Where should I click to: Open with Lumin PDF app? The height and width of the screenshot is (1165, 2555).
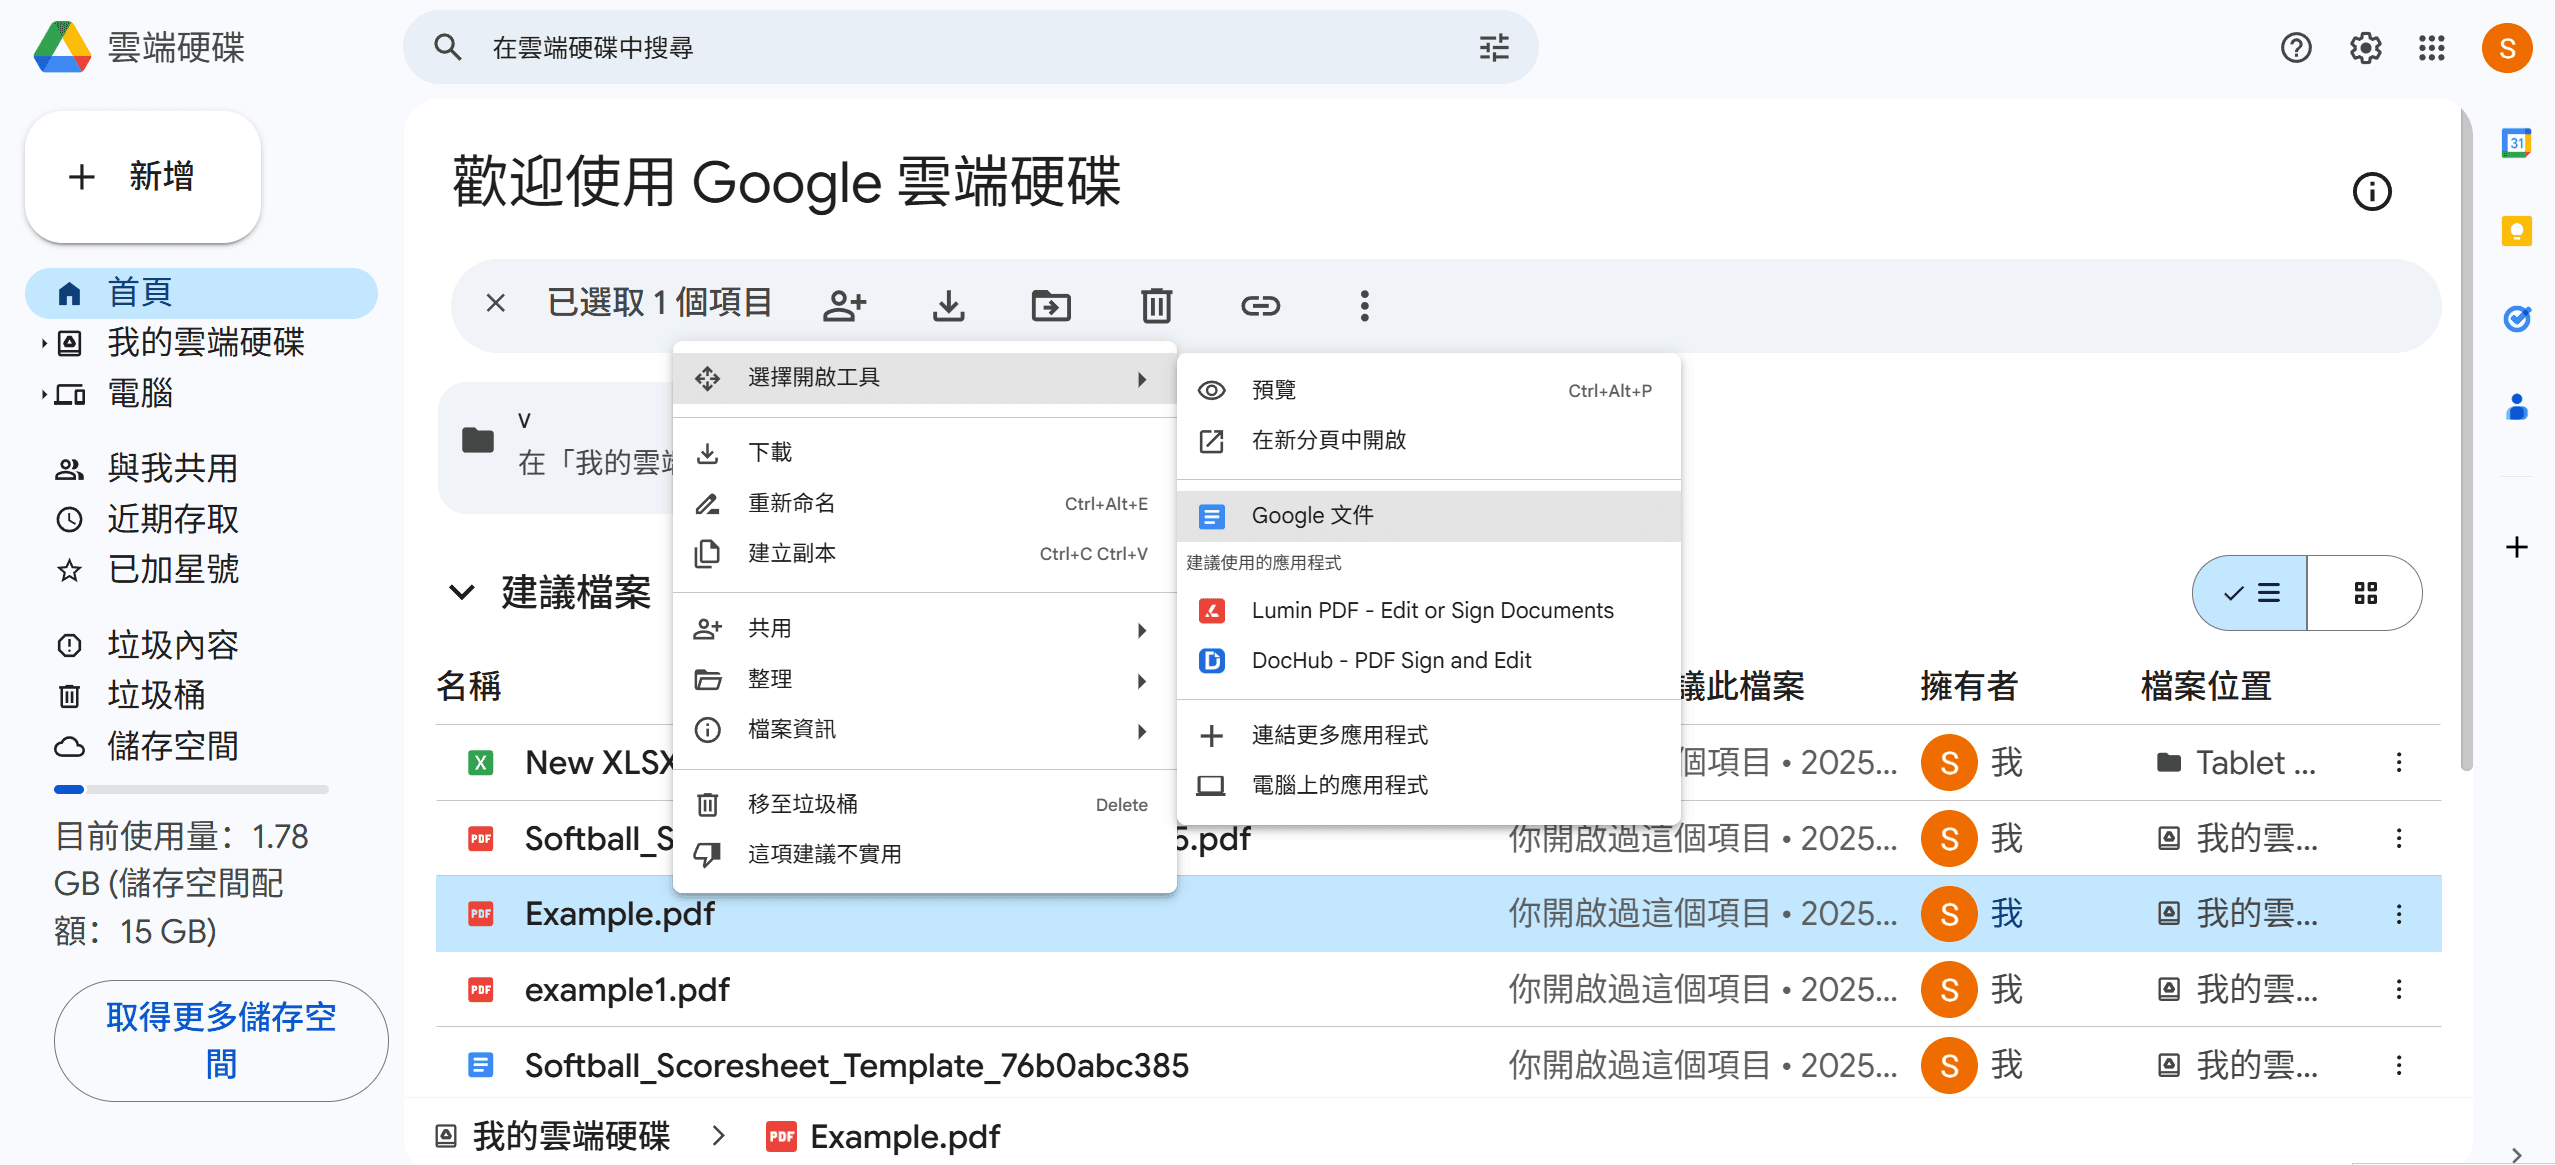tap(1429, 611)
